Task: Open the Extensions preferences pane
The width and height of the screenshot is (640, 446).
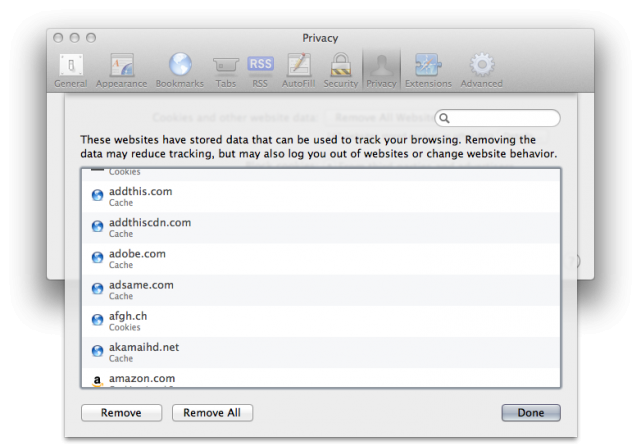Action: coord(428,71)
